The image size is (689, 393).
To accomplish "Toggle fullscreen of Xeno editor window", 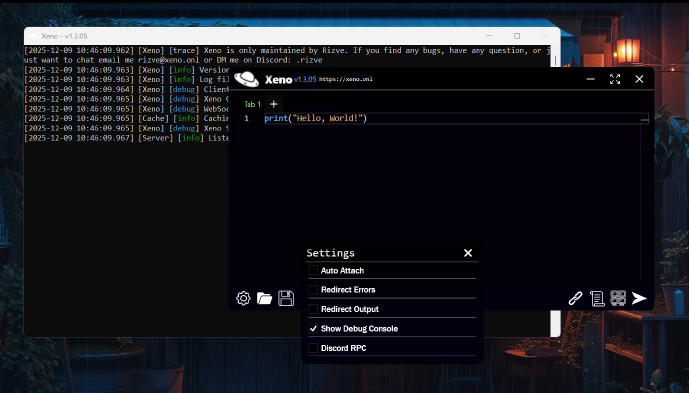I will 615,79.
